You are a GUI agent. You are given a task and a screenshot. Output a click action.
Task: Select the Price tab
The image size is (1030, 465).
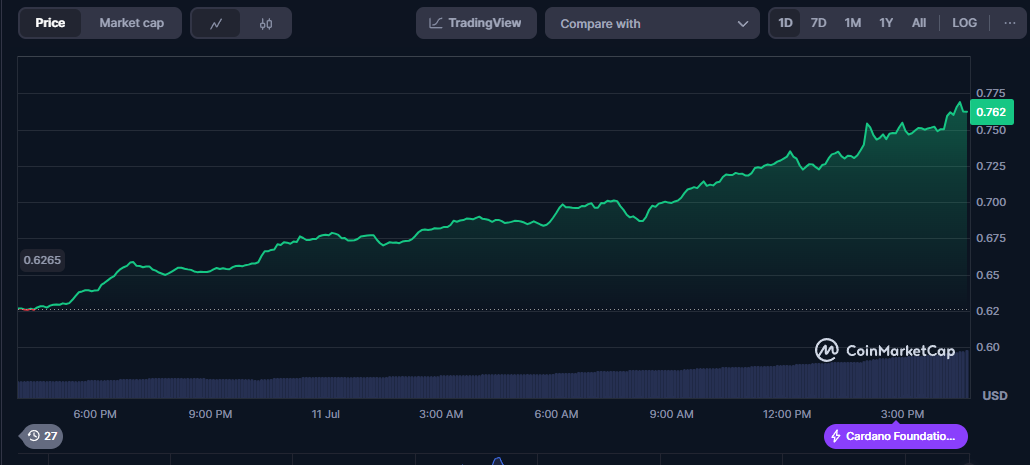coord(50,23)
